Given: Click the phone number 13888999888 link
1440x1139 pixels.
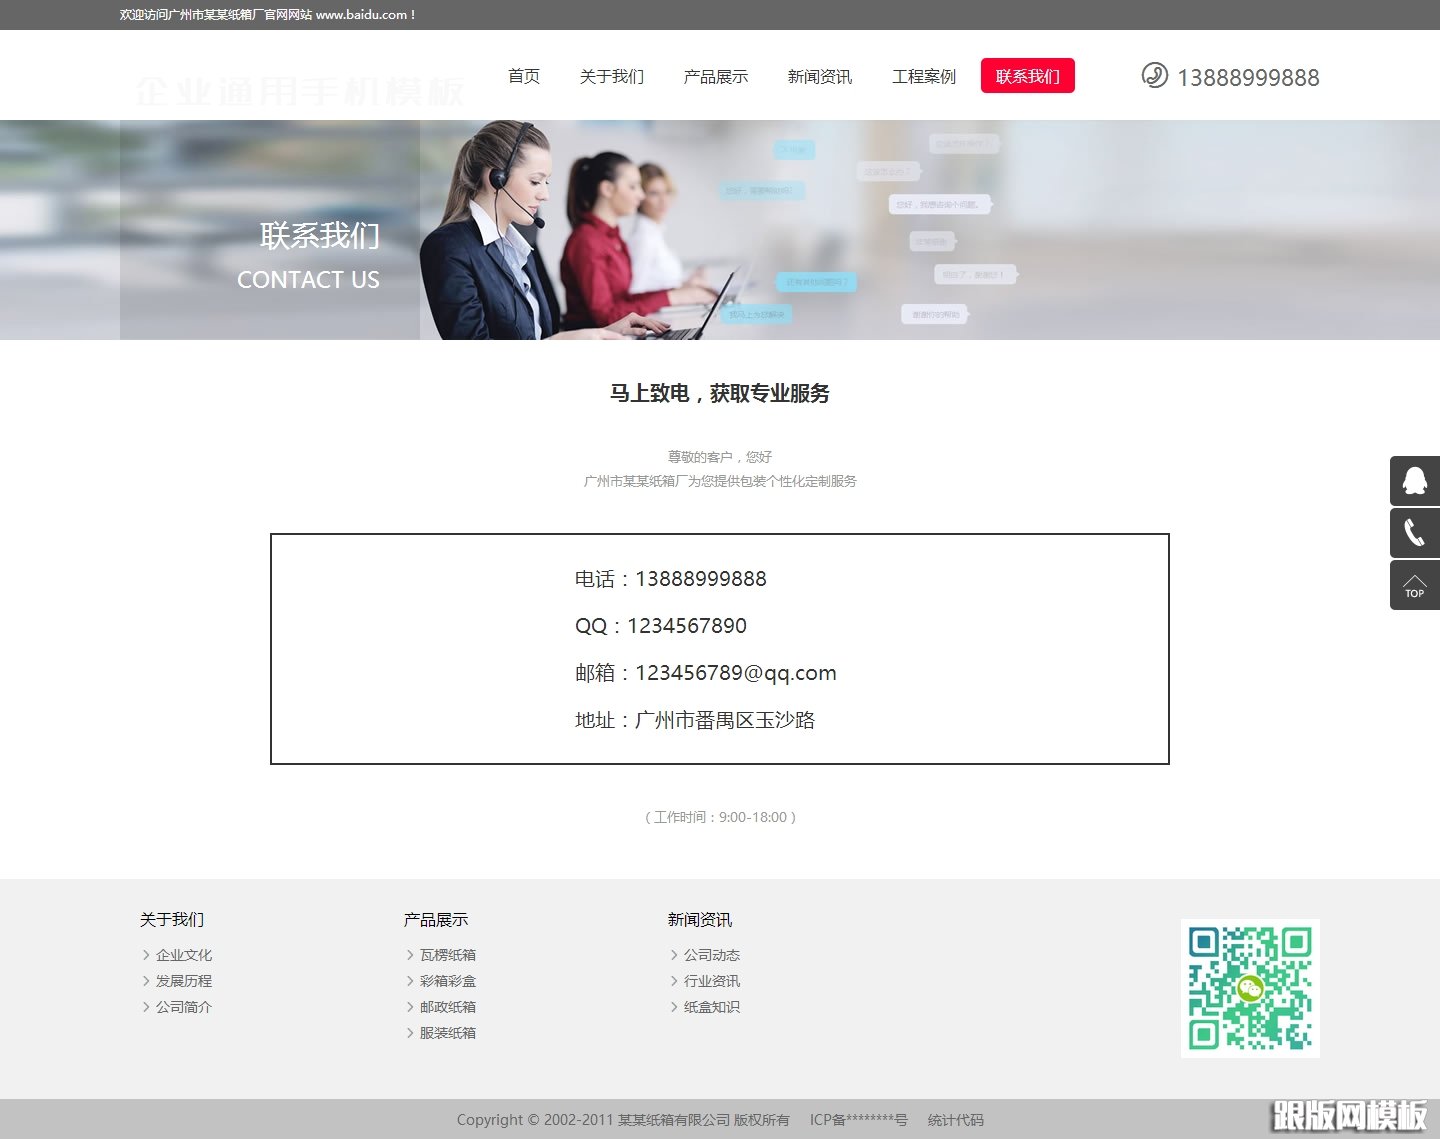Looking at the screenshot, I should [1249, 77].
